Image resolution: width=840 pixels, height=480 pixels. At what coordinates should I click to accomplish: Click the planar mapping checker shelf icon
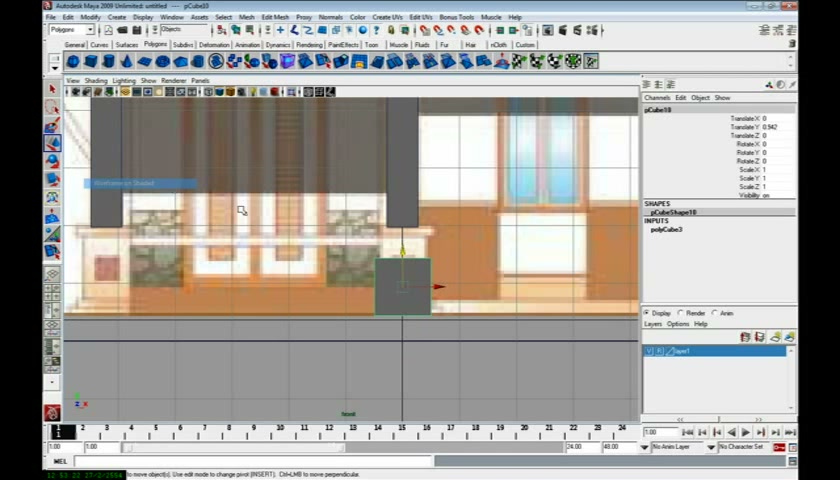tap(519, 62)
